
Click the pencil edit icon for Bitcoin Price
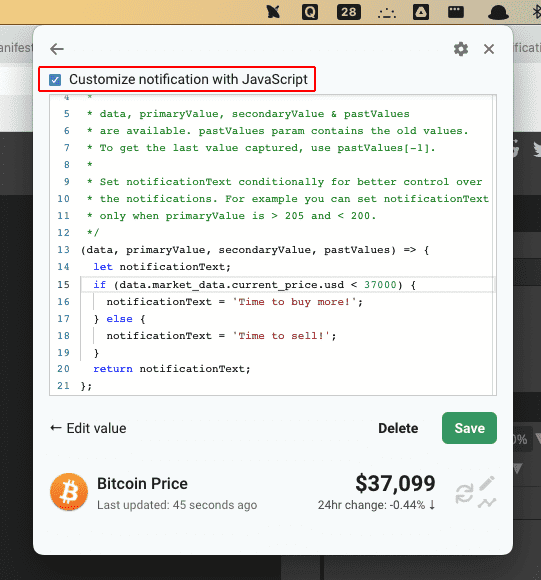coord(487,483)
